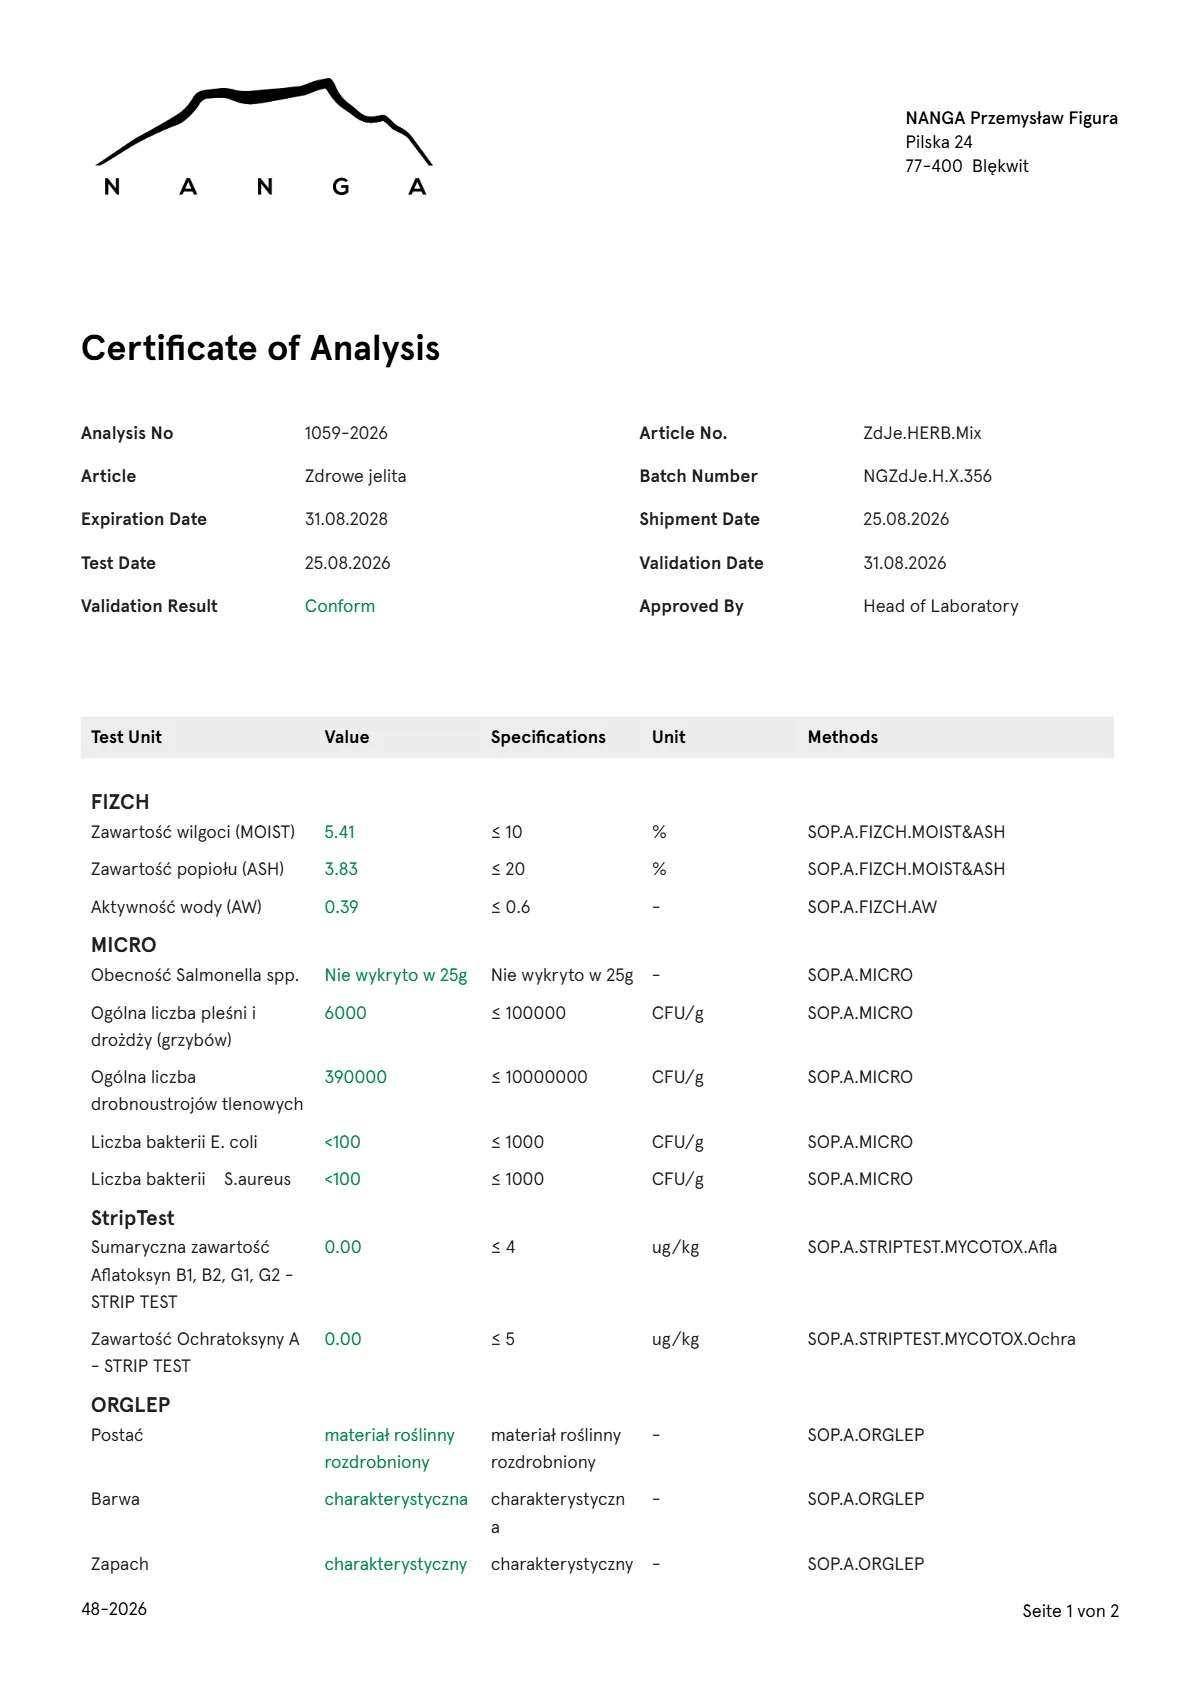Click water activity value "0.39"
The height and width of the screenshot is (1697, 1200).
341,907
